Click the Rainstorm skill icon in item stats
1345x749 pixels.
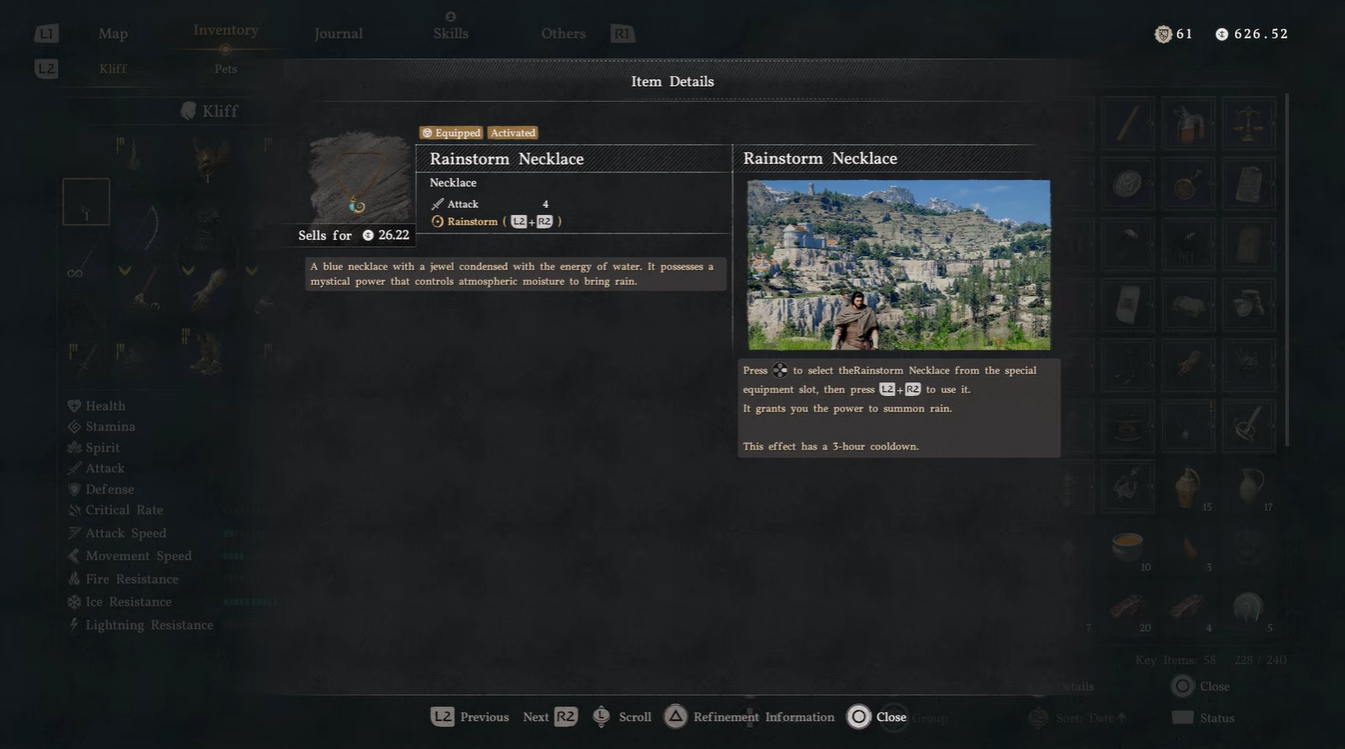(x=437, y=222)
